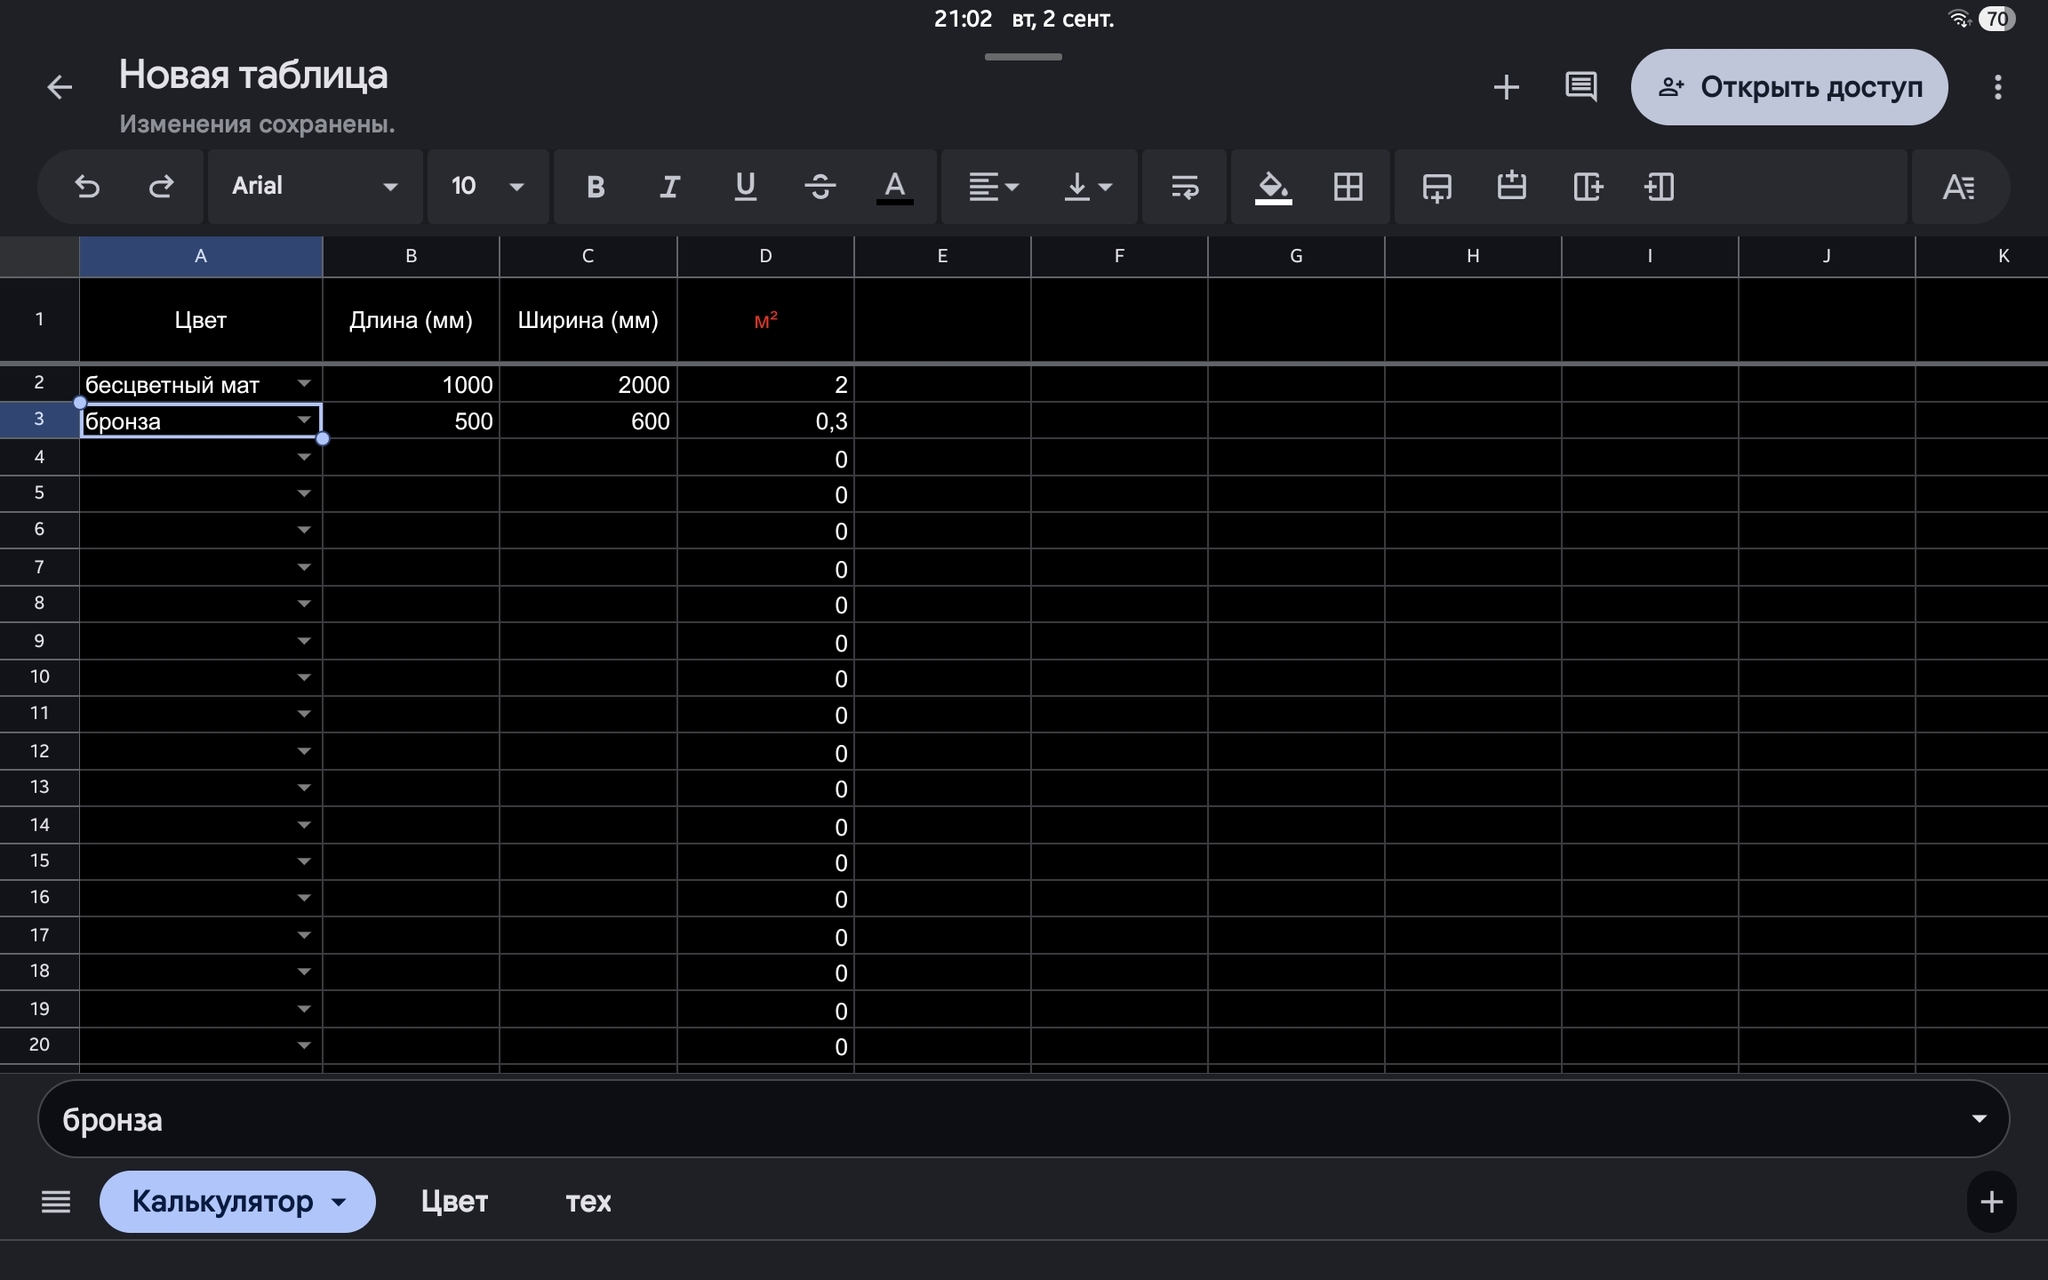
Task: Click the redo arrow icon
Action: tap(161, 187)
